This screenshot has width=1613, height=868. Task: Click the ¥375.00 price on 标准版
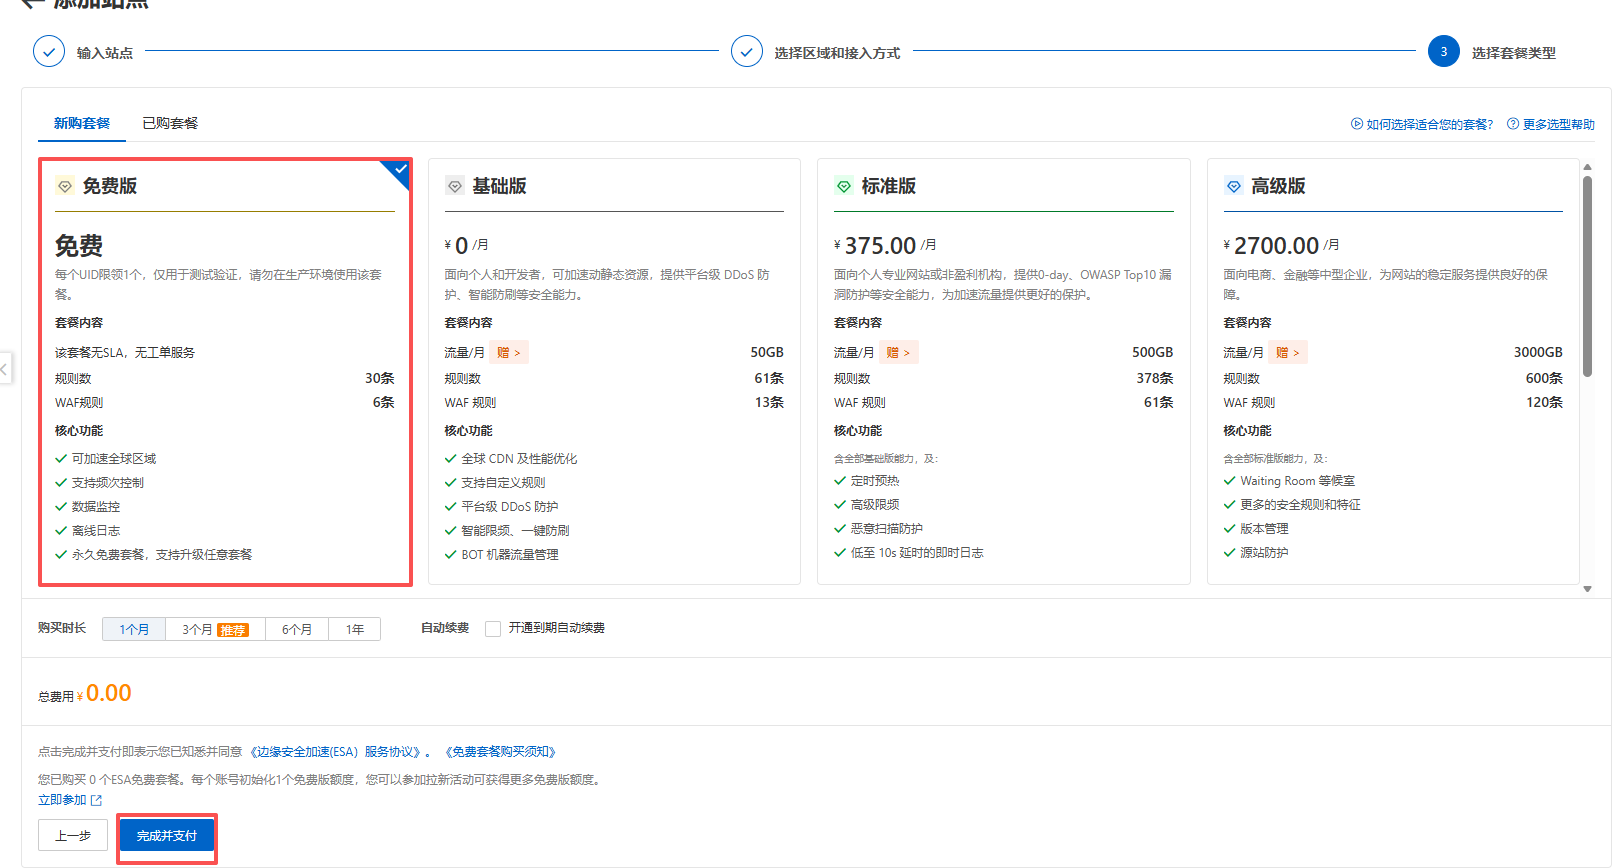(x=875, y=245)
